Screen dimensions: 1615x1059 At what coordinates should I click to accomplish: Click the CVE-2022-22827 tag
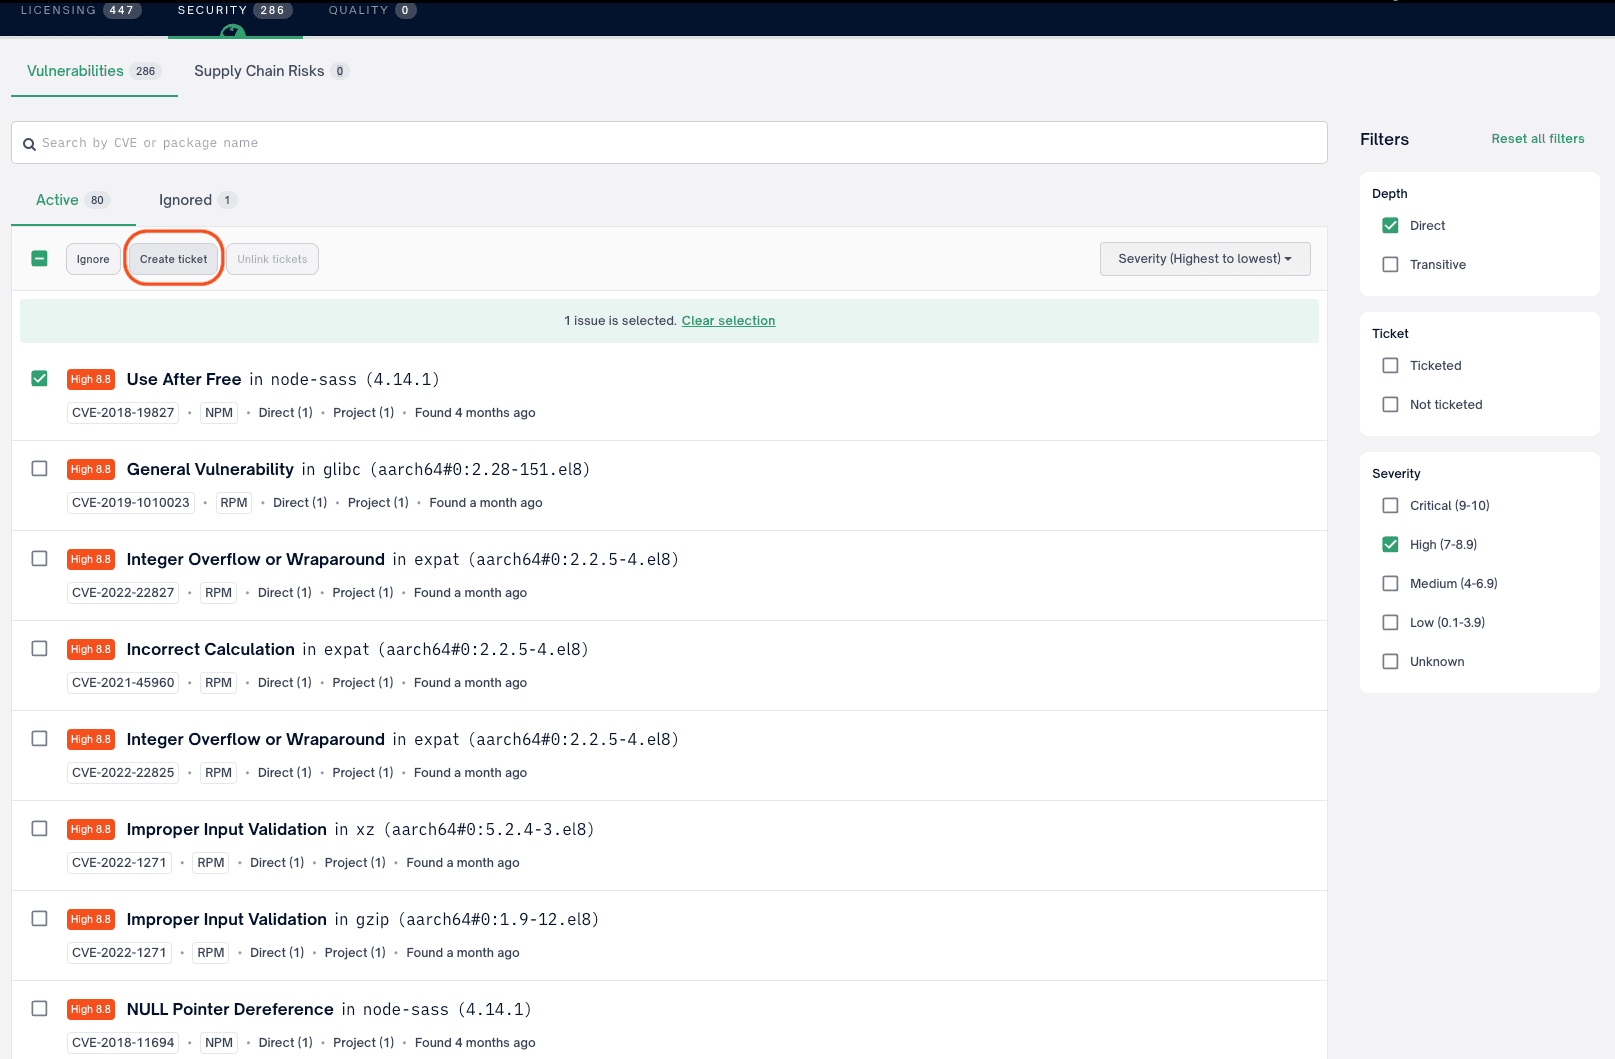click(x=123, y=593)
